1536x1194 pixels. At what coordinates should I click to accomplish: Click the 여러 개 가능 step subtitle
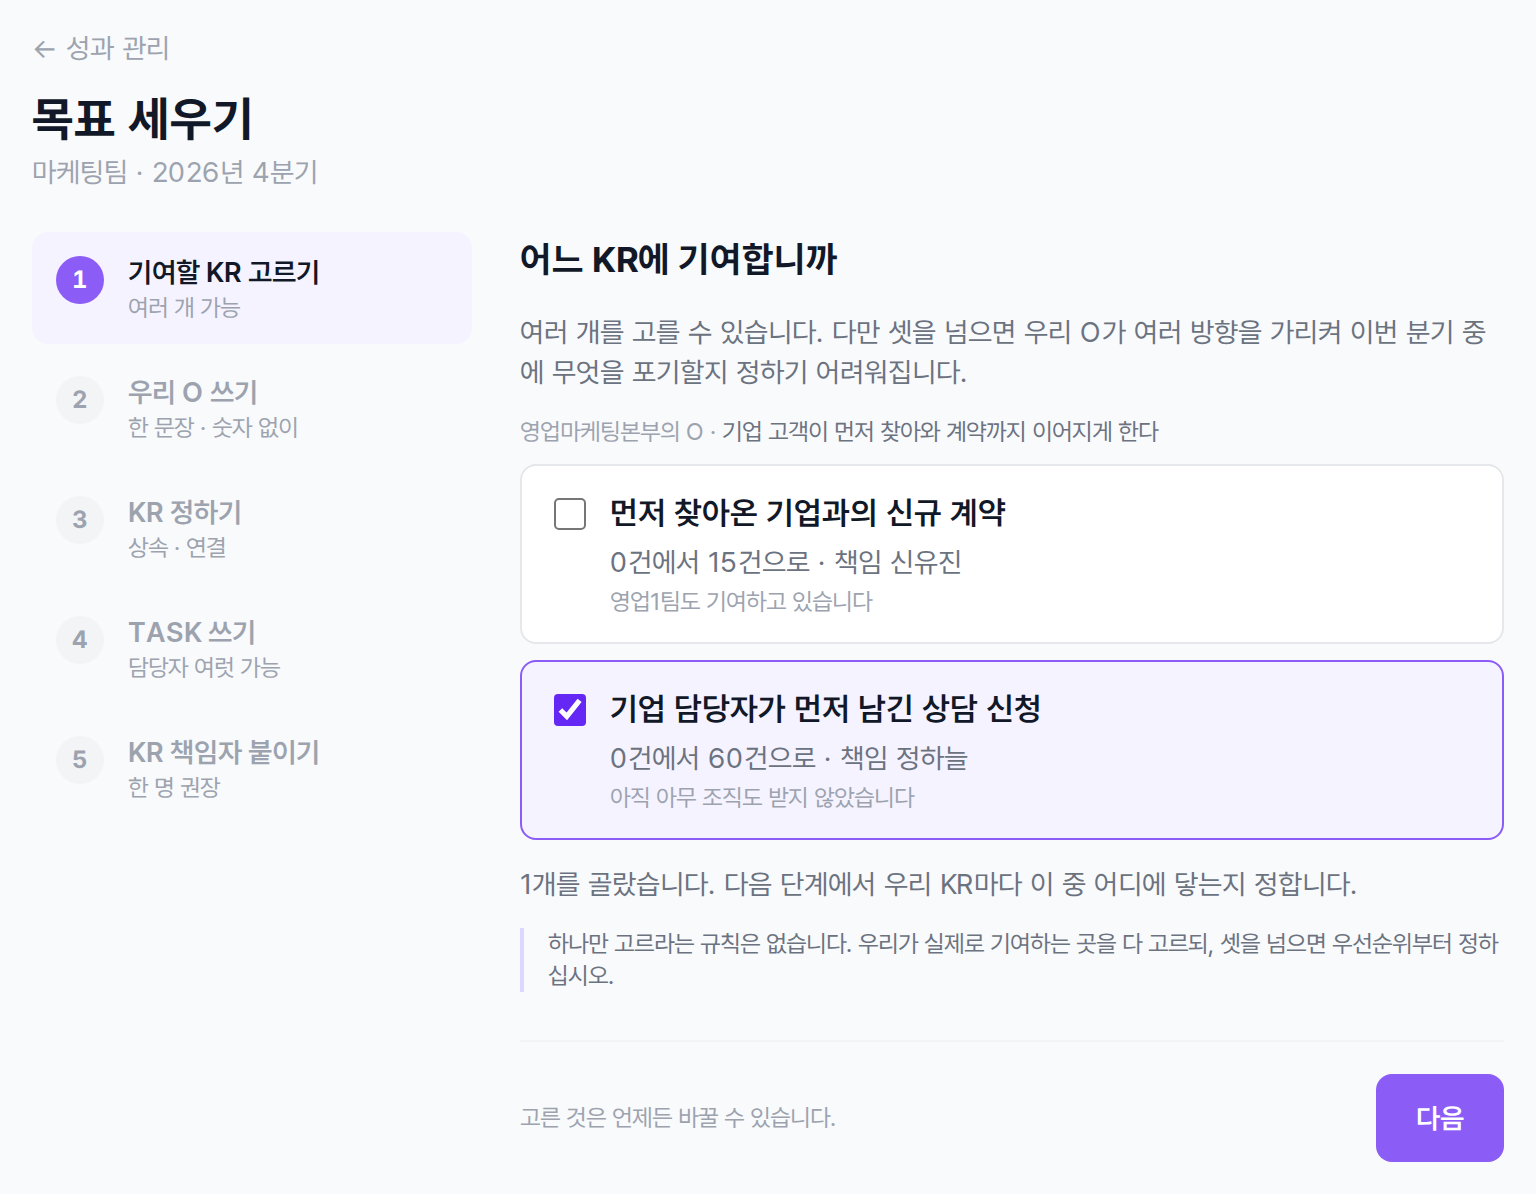point(184,308)
